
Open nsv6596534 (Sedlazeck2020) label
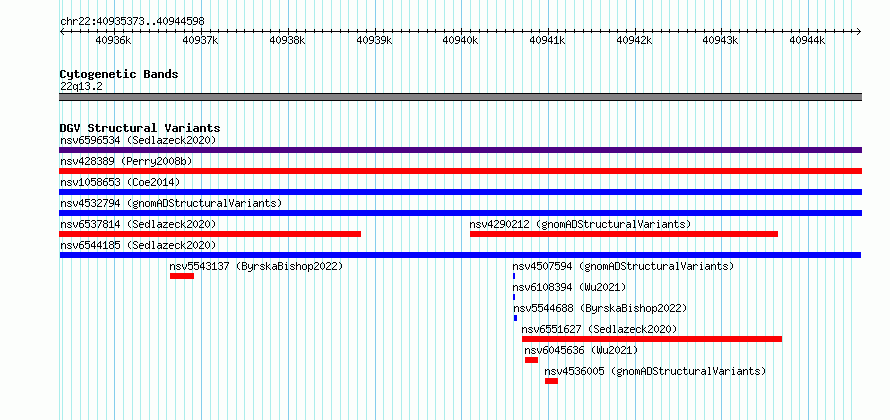138,140
